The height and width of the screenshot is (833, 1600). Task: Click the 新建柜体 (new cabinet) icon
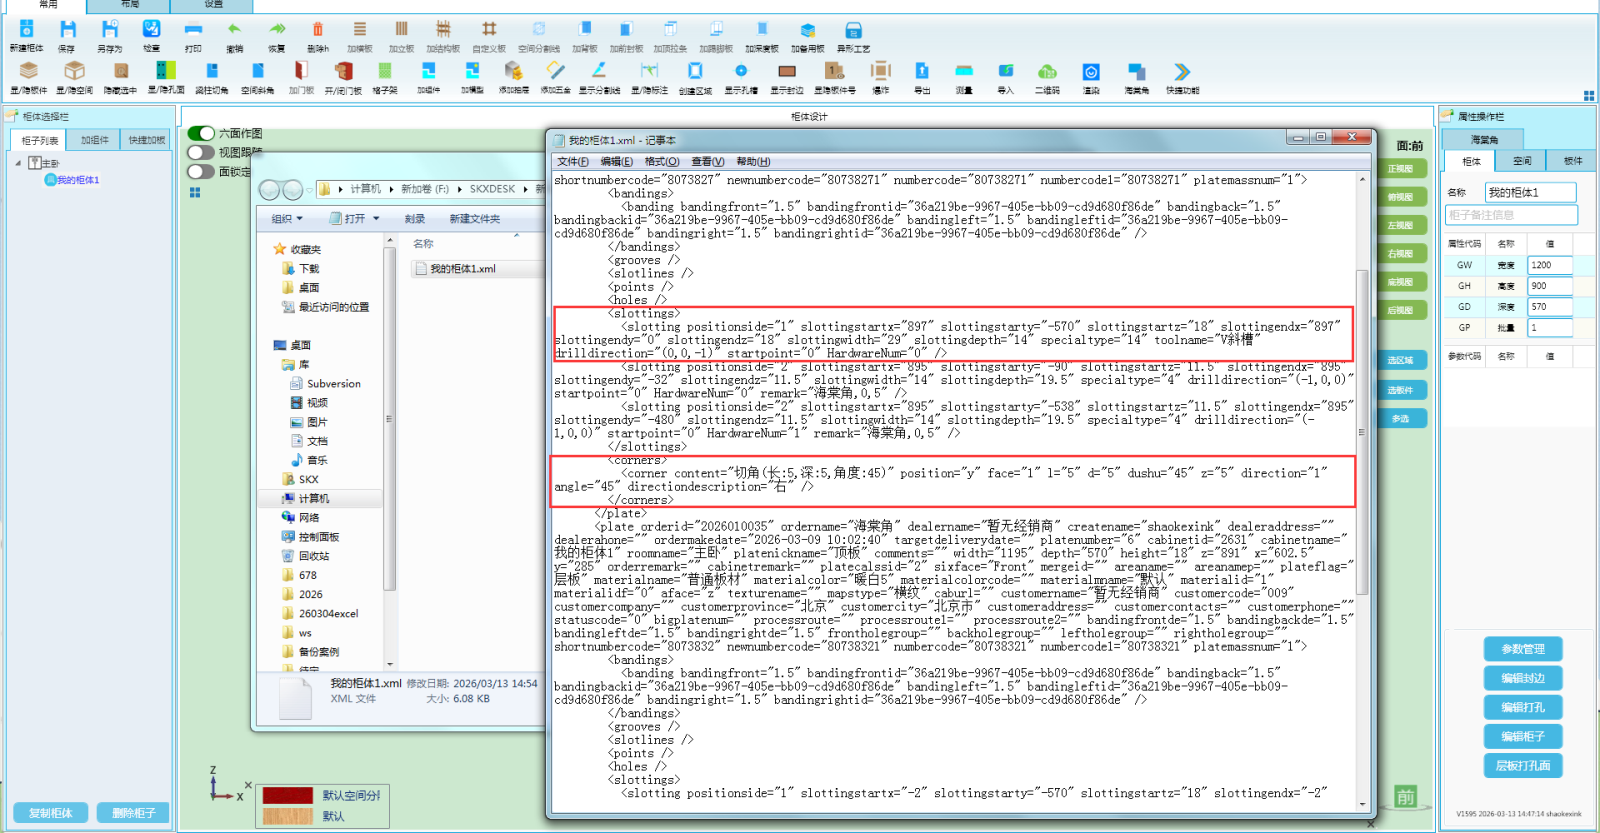pos(26,30)
